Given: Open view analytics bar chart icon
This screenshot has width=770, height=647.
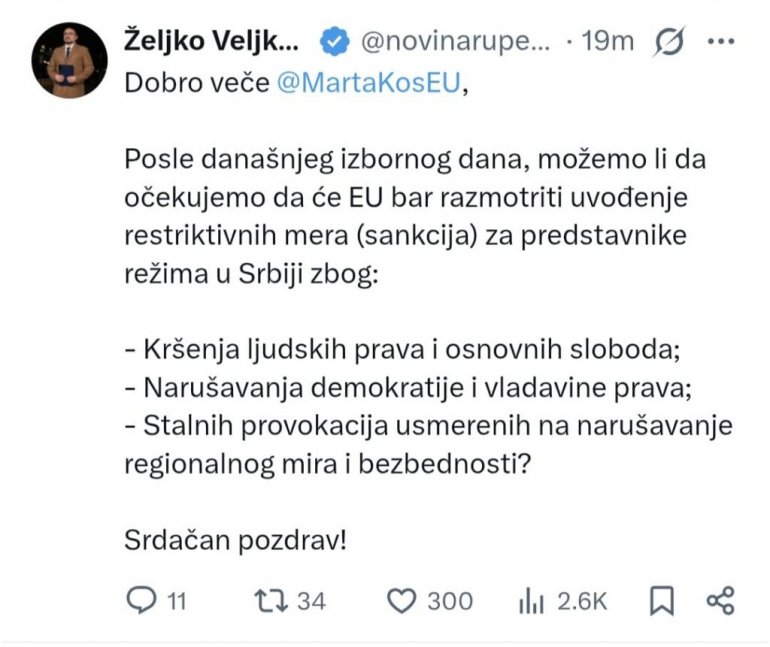Looking at the screenshot, I should 530,600.
